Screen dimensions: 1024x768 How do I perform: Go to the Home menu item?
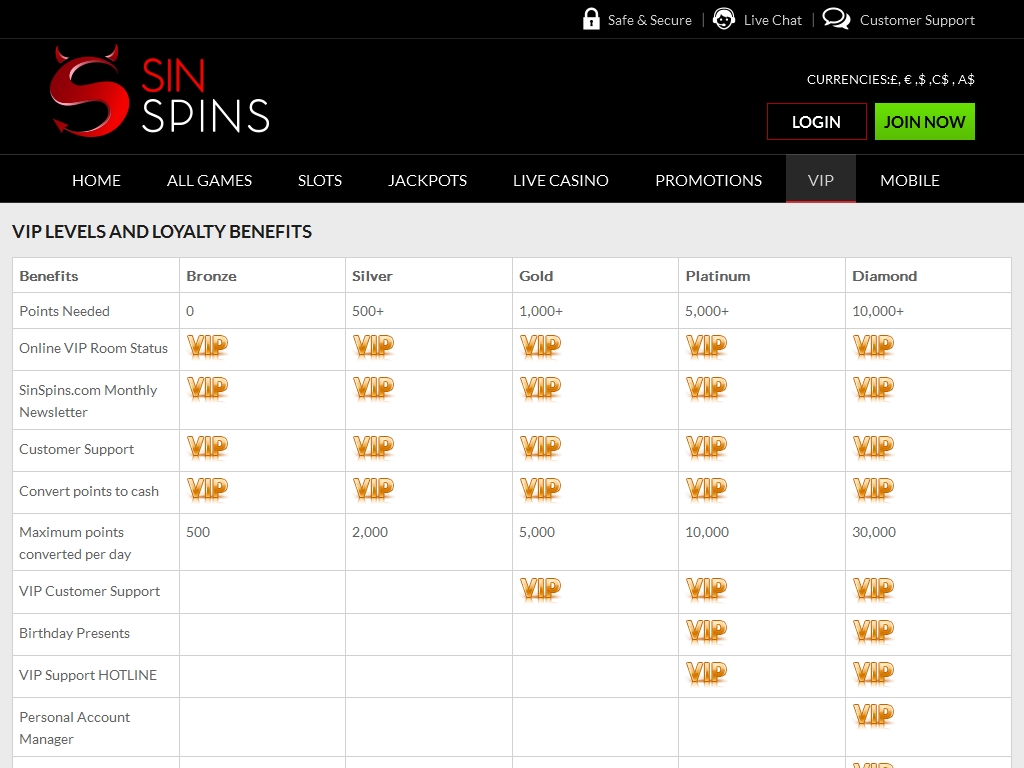(96, 180)
